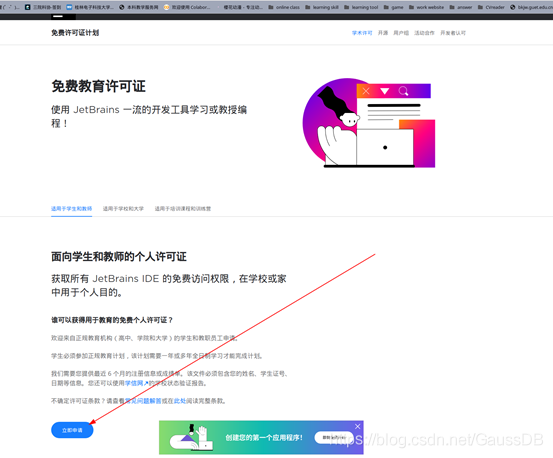The height and width of the screenshot is (458, 553).
Task: Click the JetBrains laptop hero illustration
Action: [369, 123]
